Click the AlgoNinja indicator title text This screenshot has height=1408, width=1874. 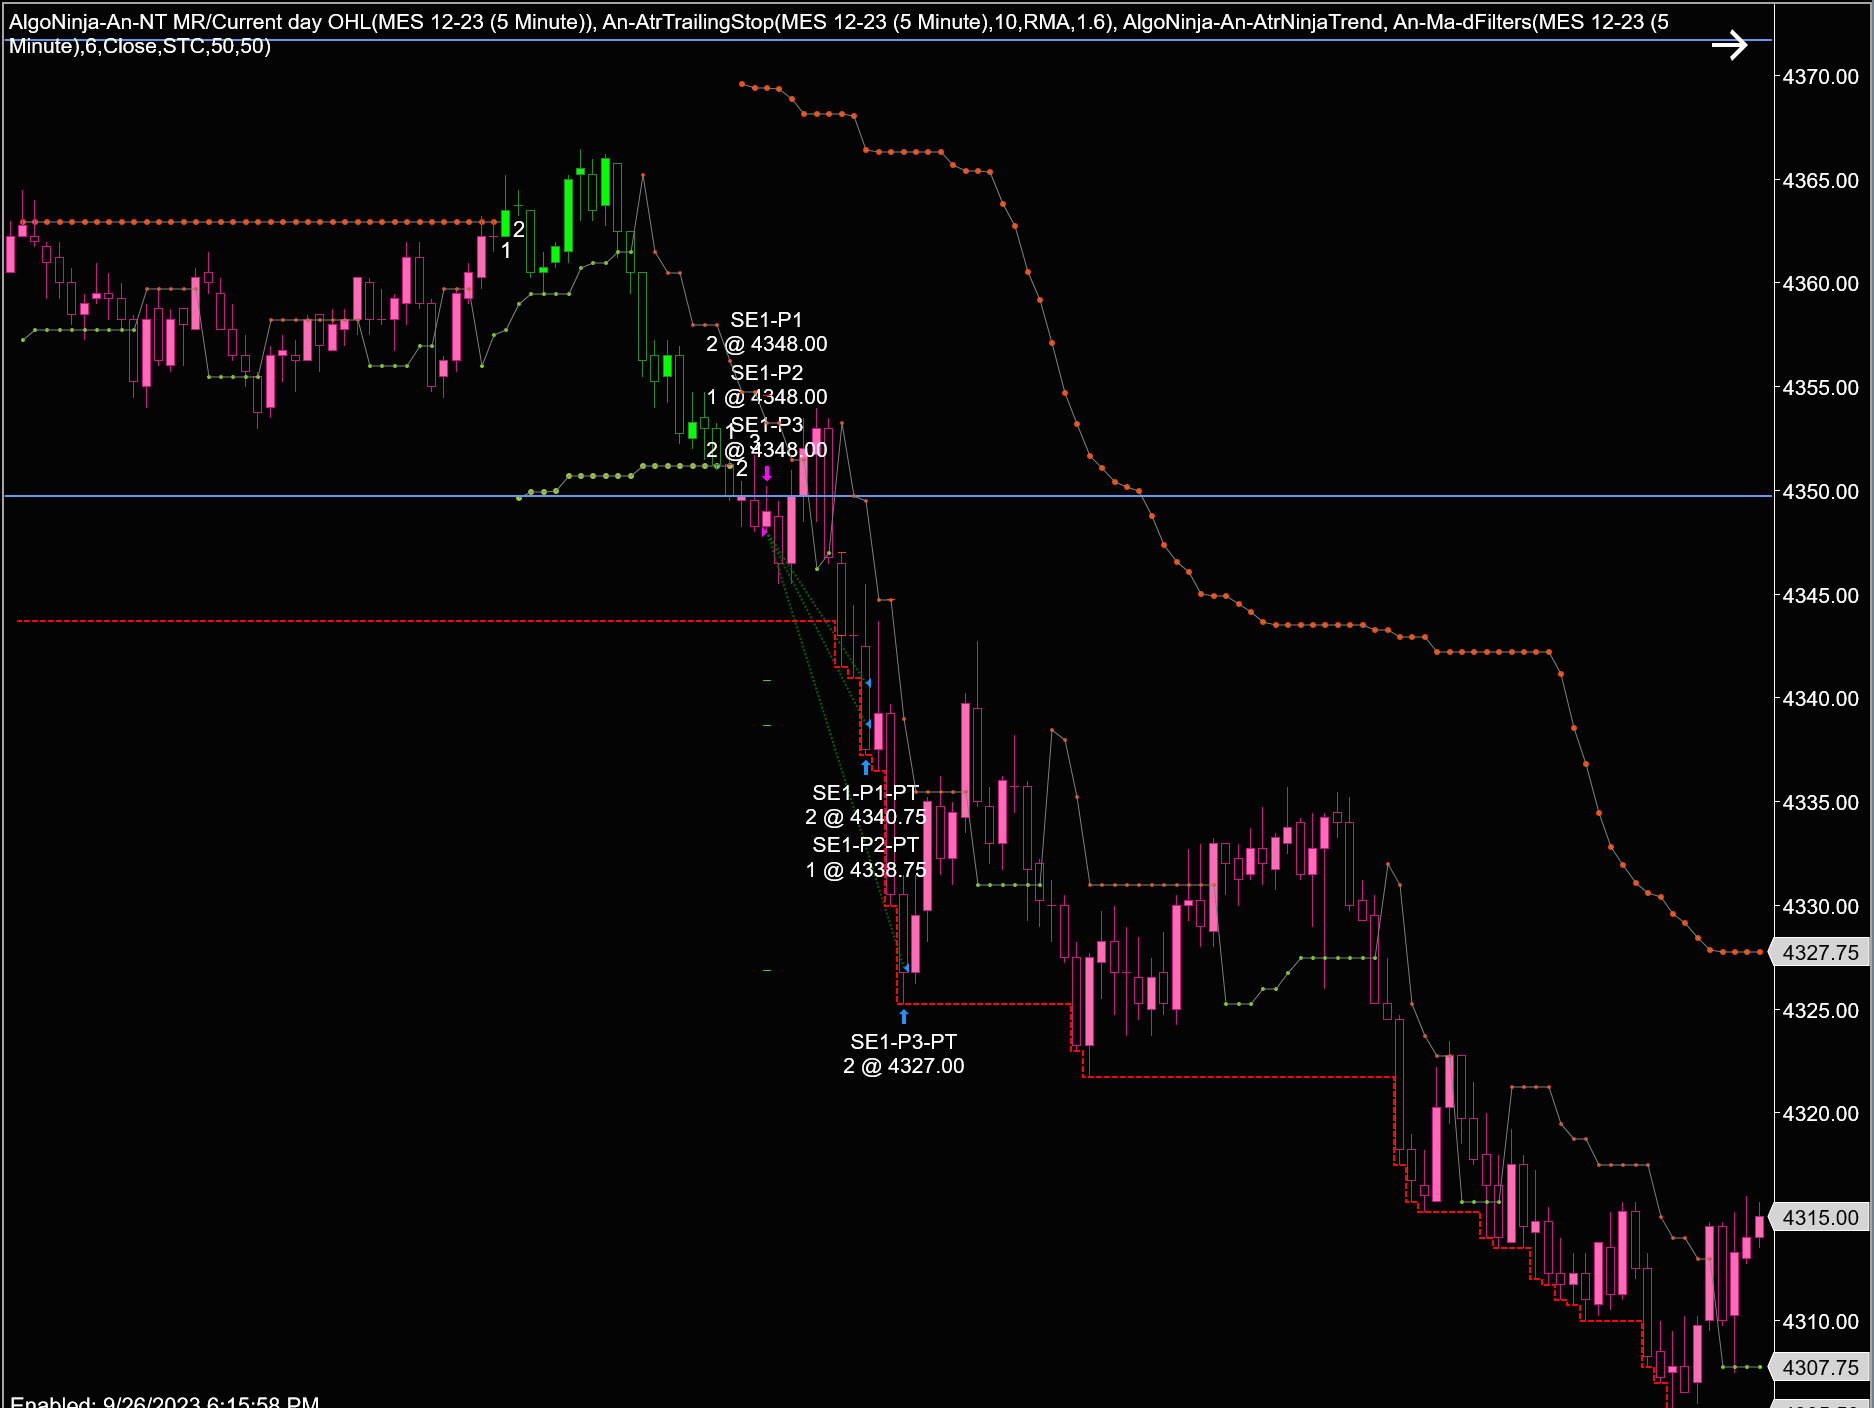click(839, 34)
